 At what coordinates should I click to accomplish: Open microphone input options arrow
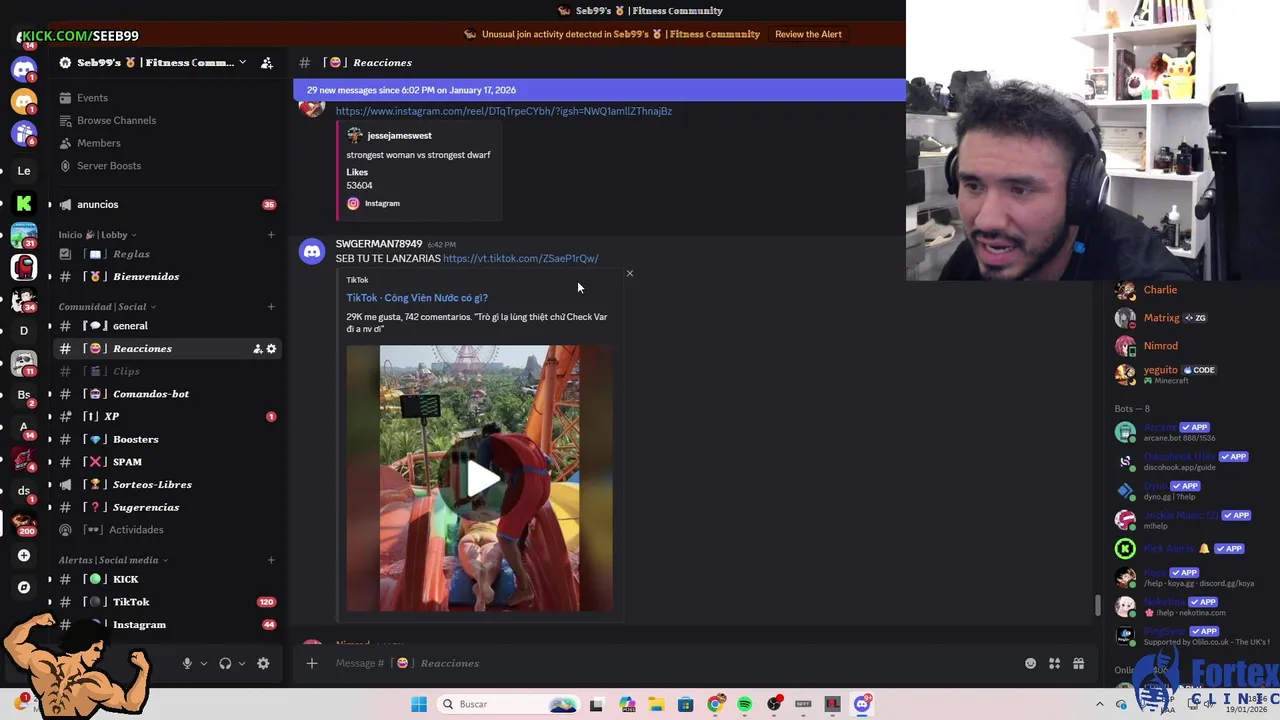click(203, 663)
